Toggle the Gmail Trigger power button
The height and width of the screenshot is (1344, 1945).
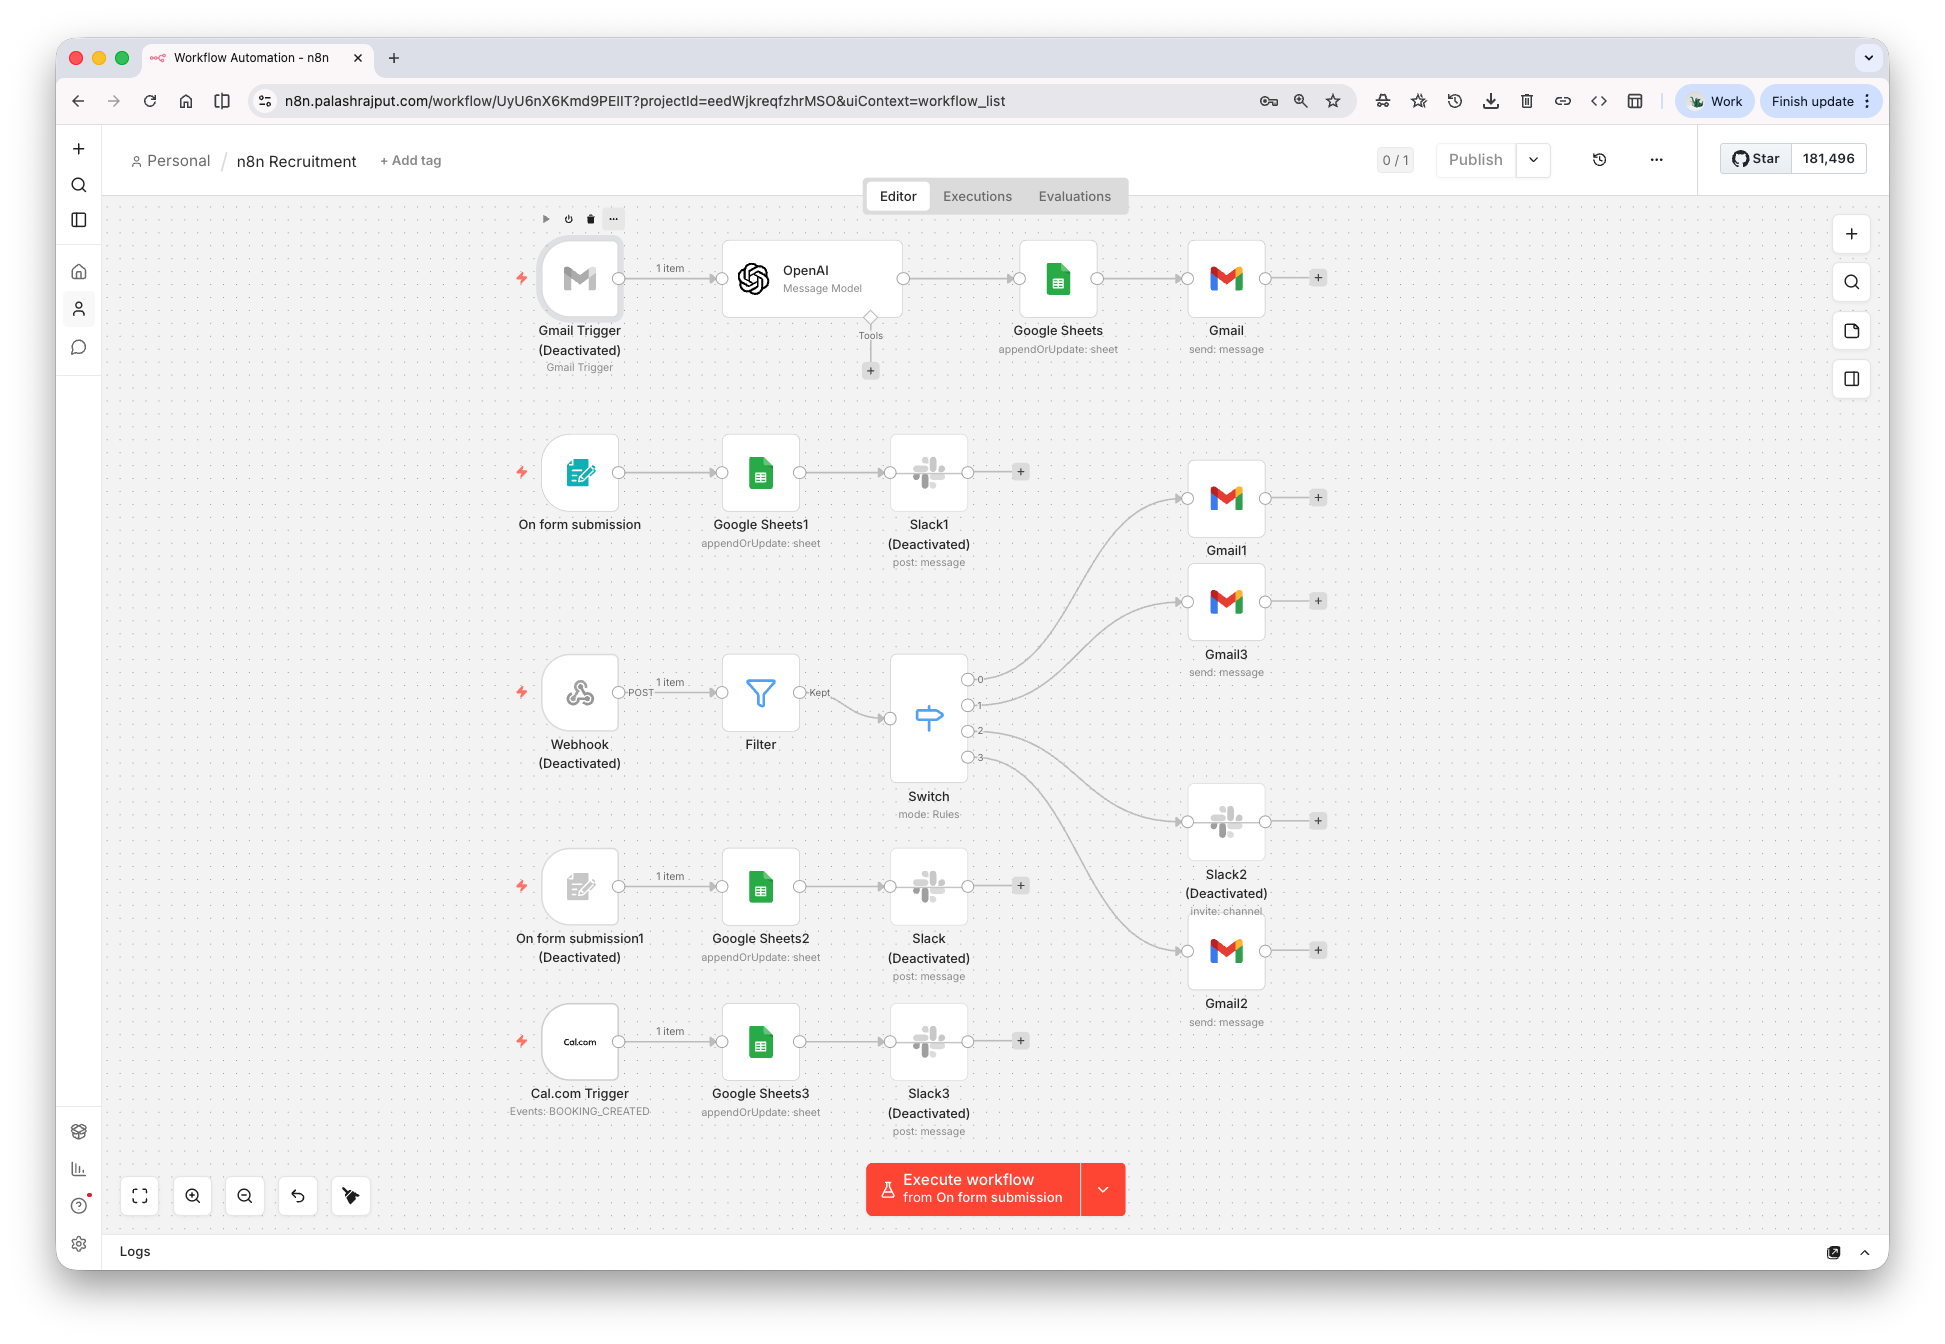[568, 219]
